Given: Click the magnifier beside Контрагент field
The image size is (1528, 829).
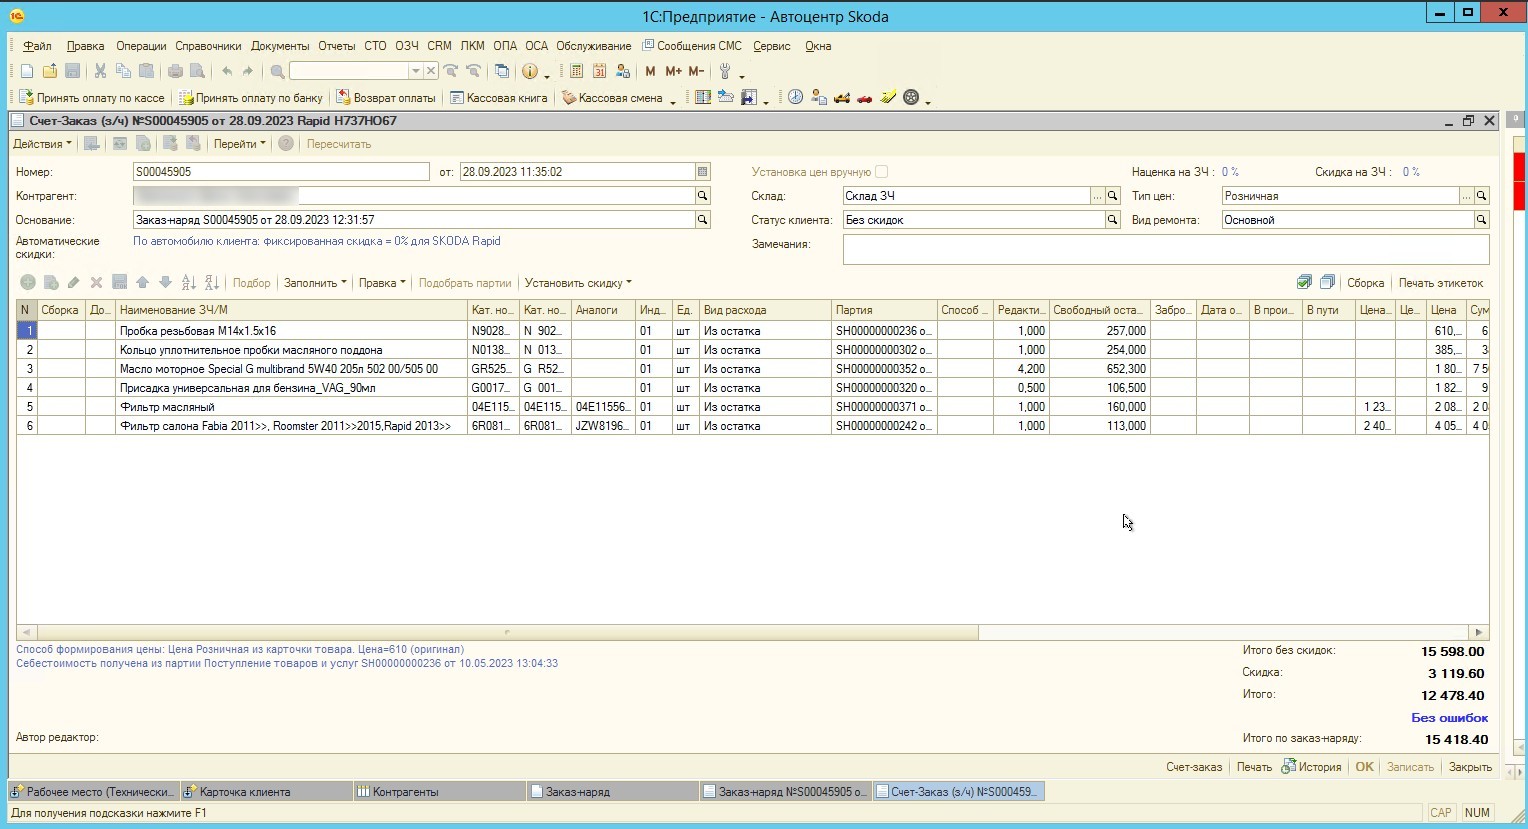Looking at the screenshot, I should click(702, 196).
